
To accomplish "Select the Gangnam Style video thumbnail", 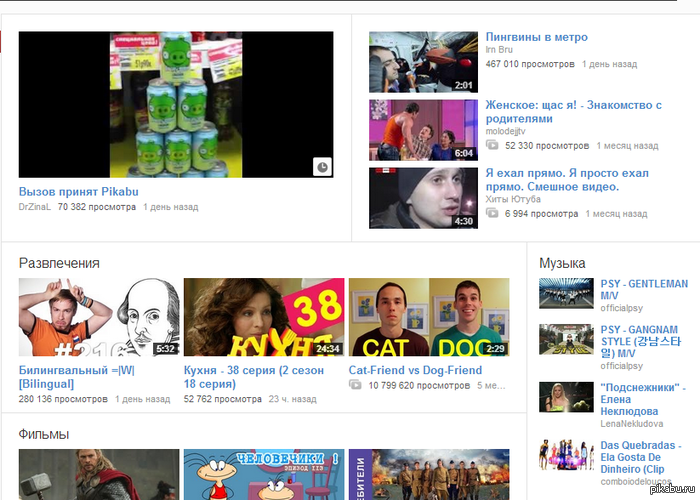I will click(x=566, y=340).
